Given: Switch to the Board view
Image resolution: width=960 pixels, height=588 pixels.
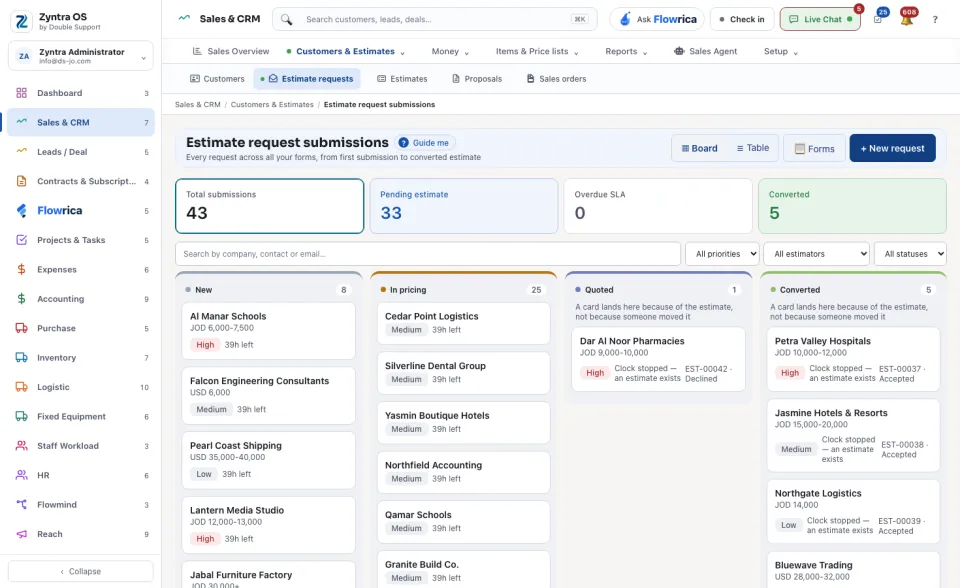Looking at the screenshot, I should (700, 148).
